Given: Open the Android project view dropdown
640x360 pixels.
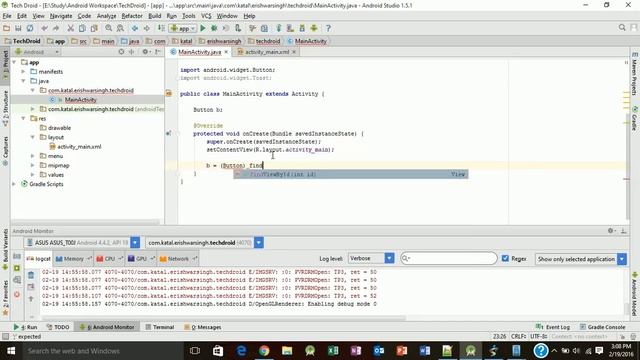Looking at the screenshot, I should click(x=37, y=52).
